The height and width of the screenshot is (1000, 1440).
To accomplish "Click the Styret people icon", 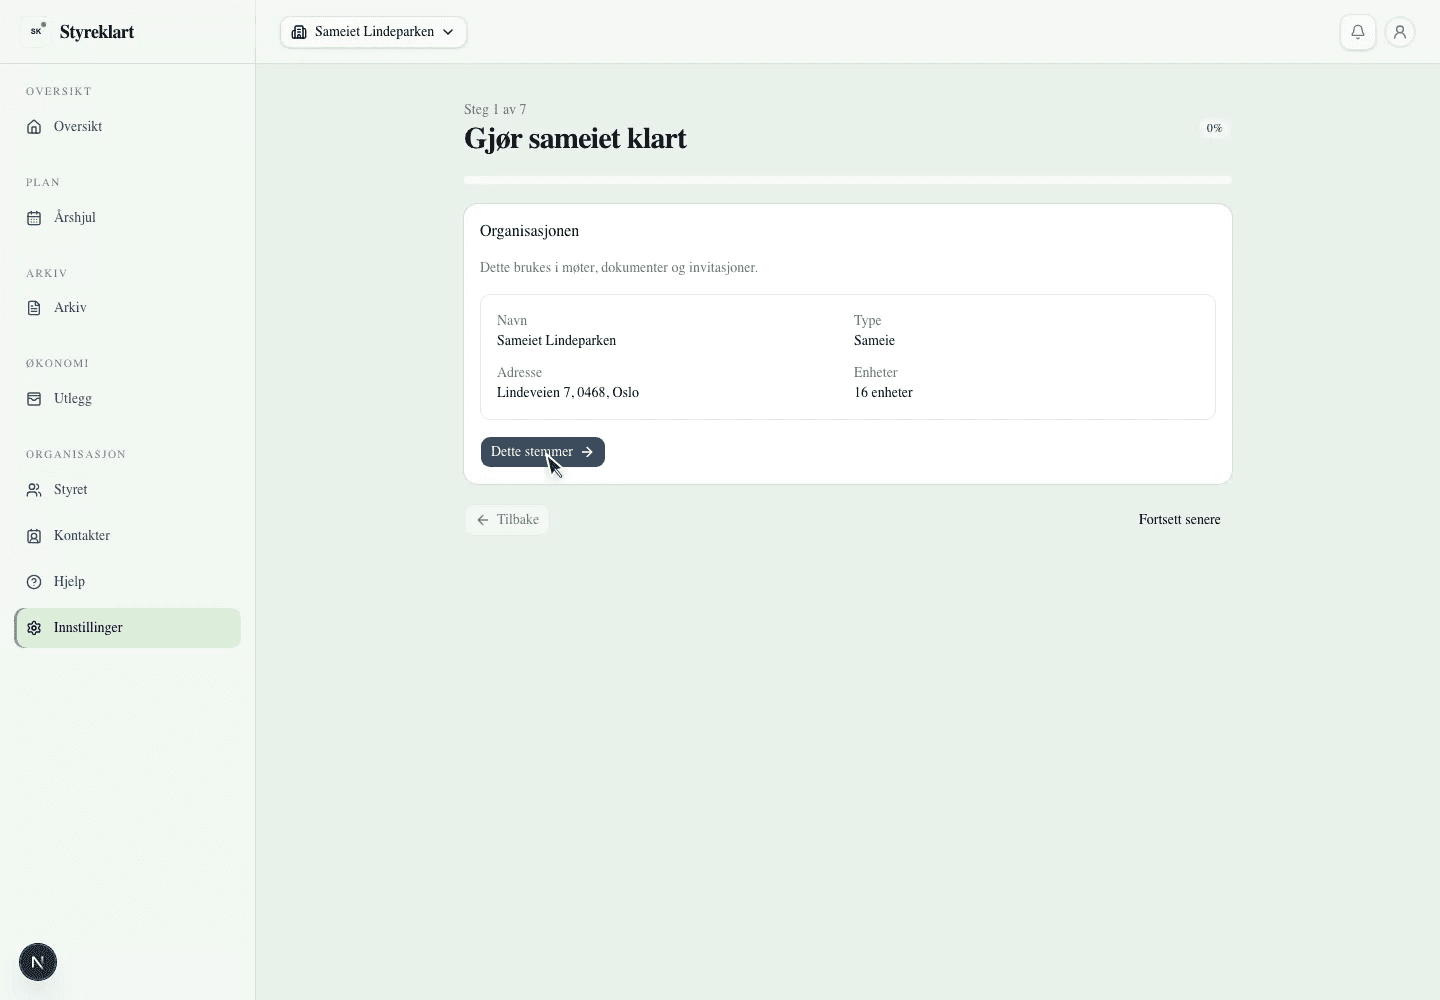I will (34, 490).
